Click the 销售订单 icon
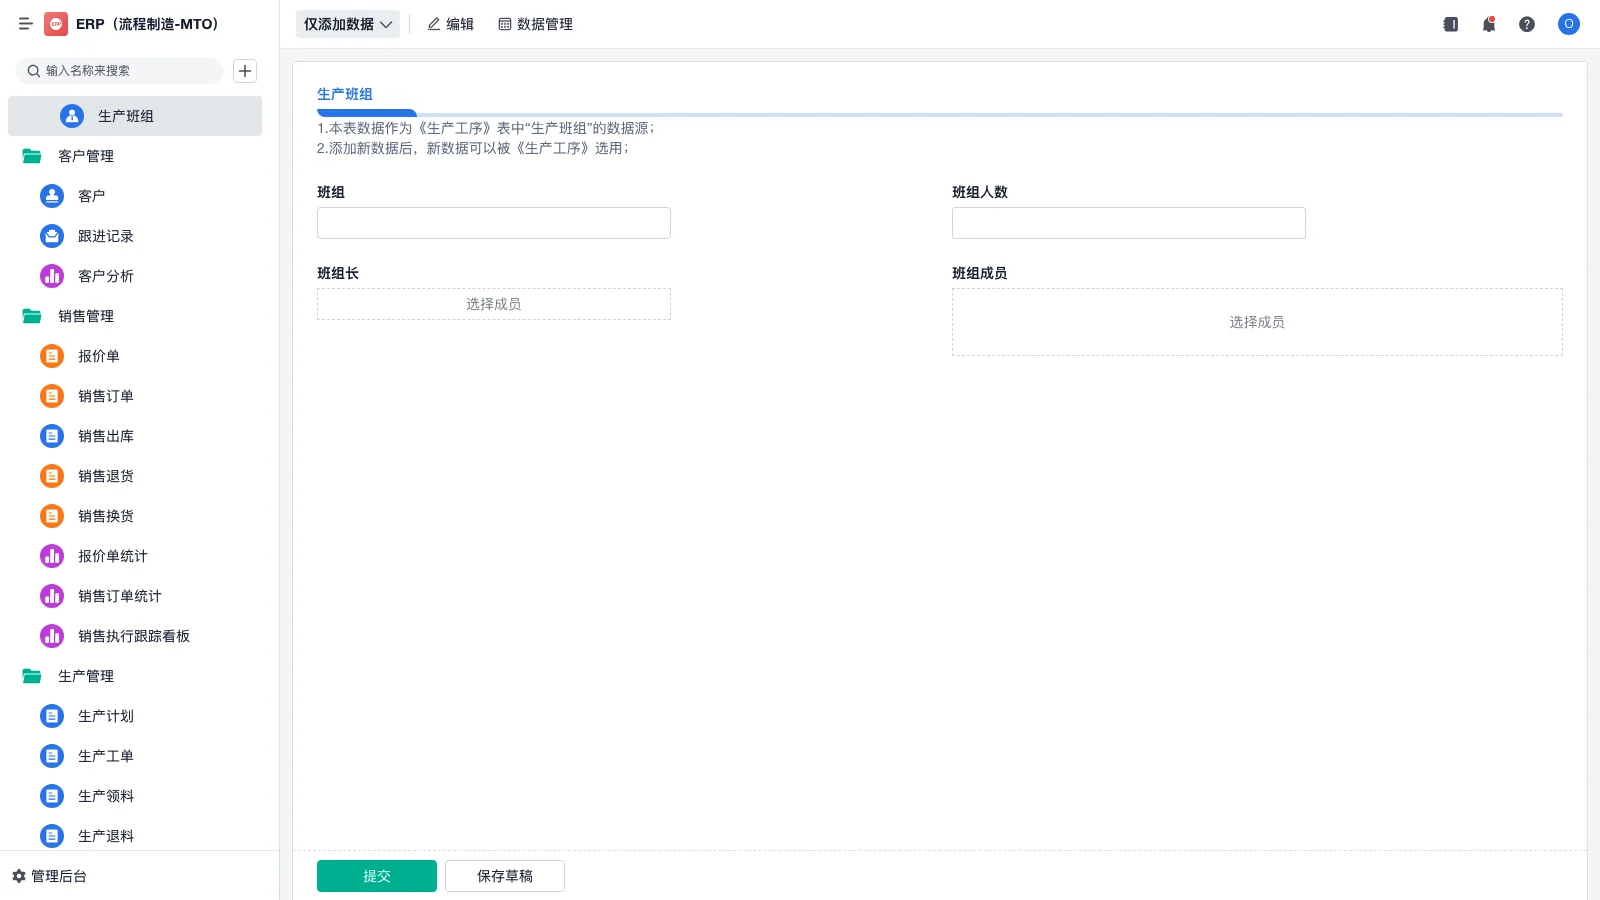Viewport: 1600px width, 900px height. coord(52,396)
